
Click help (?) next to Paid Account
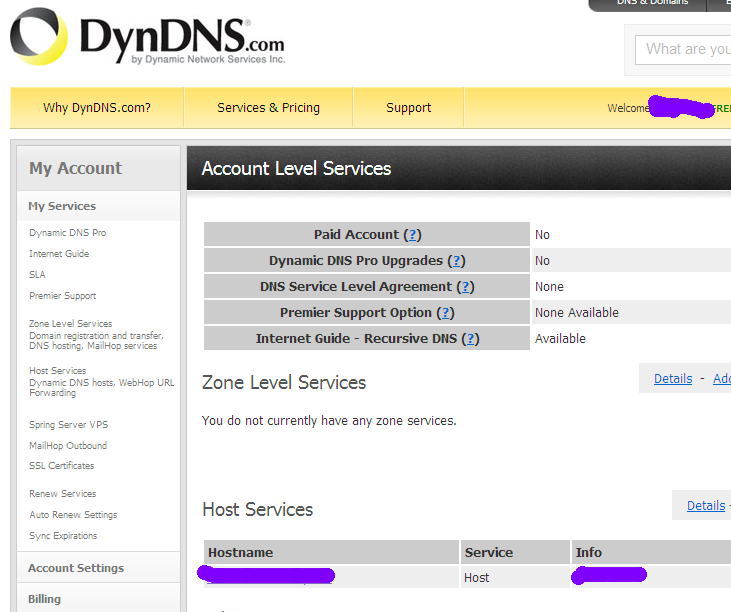click(x=412, y=234)
